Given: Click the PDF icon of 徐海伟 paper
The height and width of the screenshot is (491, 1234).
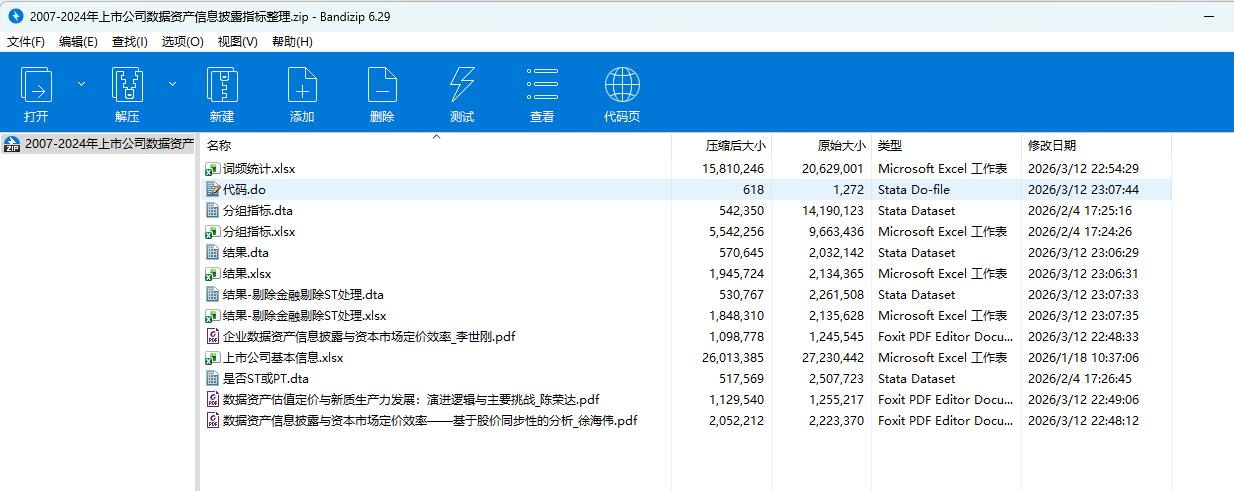Looking at the screenshot, I should pyautogui.click(x=212, y=421).
